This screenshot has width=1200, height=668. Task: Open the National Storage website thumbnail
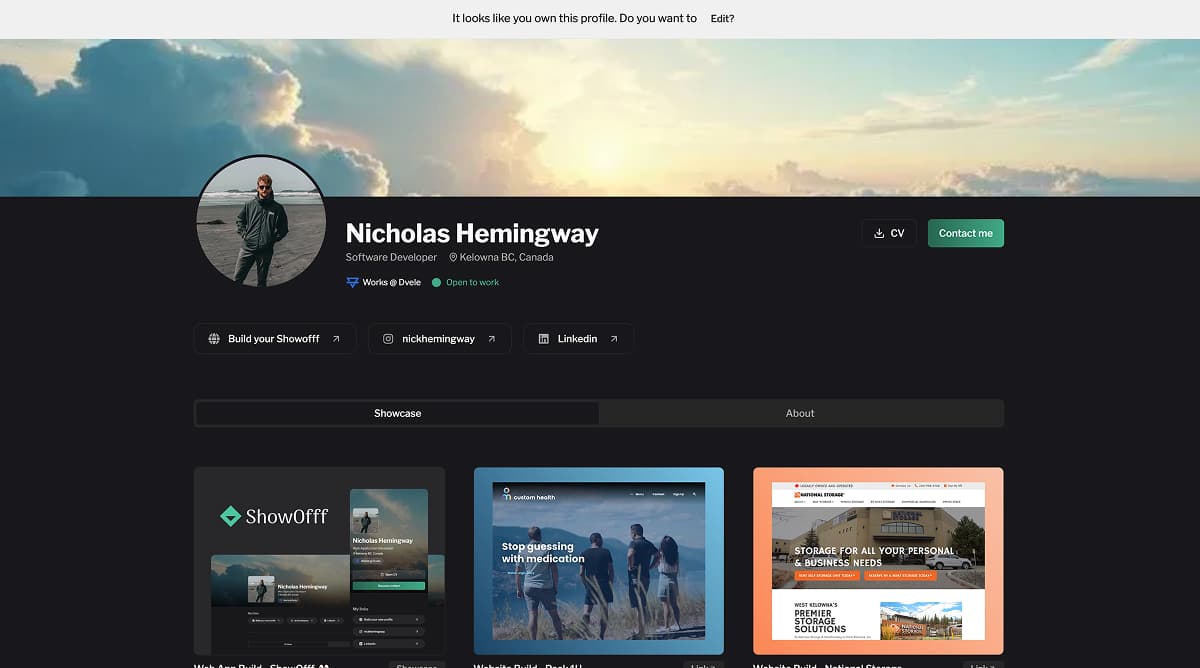coord(878,560)
